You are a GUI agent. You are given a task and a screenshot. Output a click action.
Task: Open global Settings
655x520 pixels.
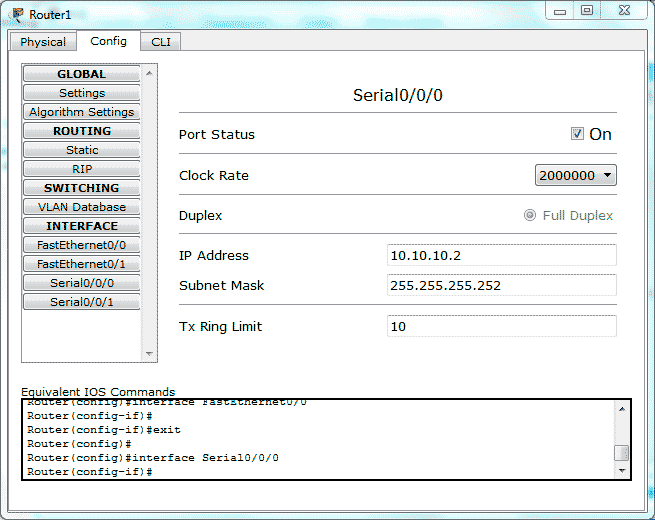tap(82, 93)
